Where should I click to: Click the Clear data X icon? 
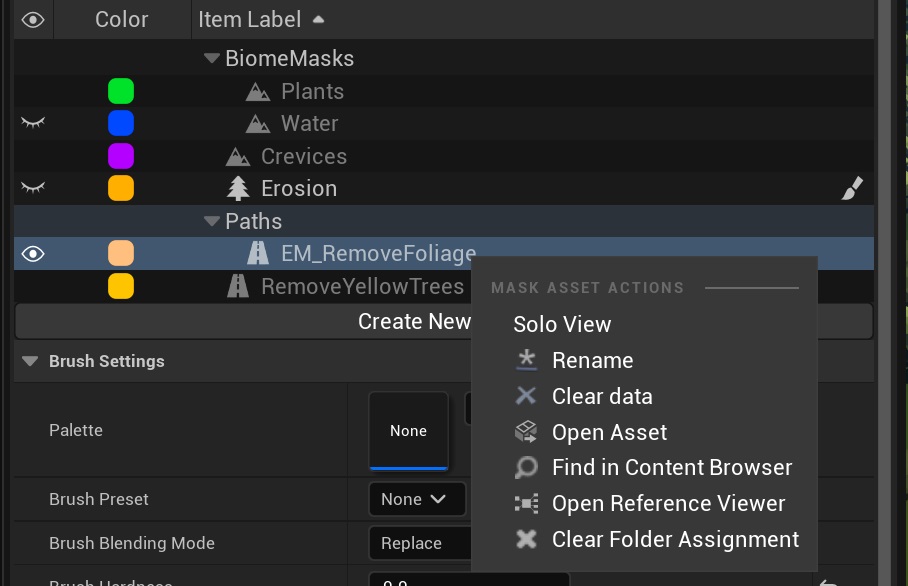click(525, 396)
